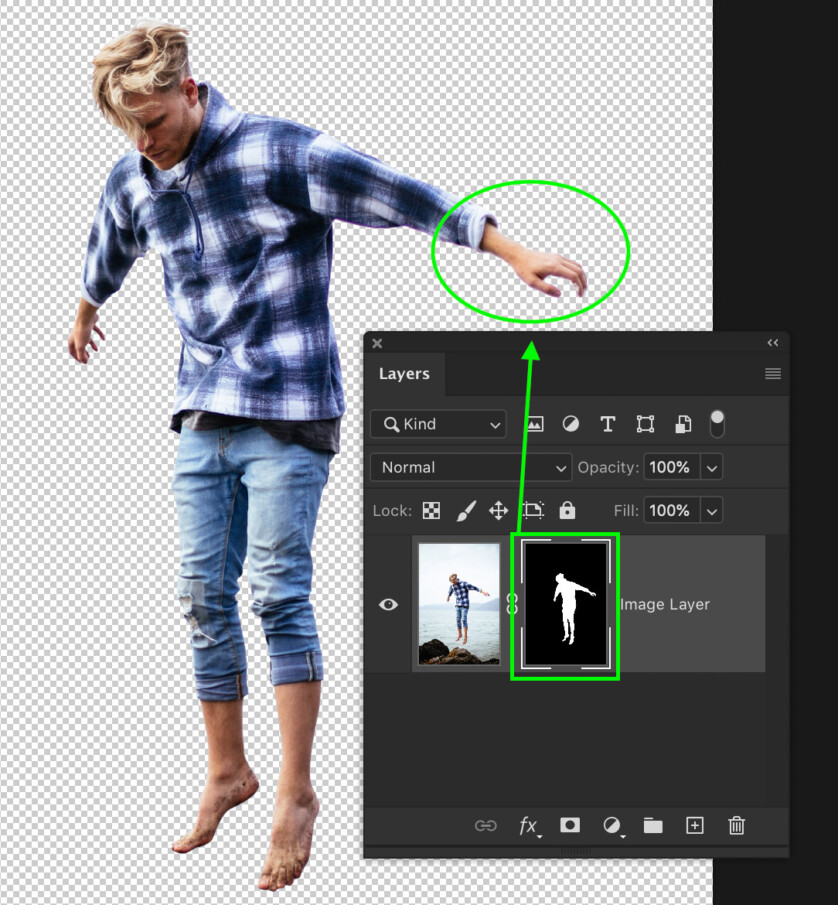838x905 pixels.
Task: Link the selected layers
Action: click(x=486, y=825)
